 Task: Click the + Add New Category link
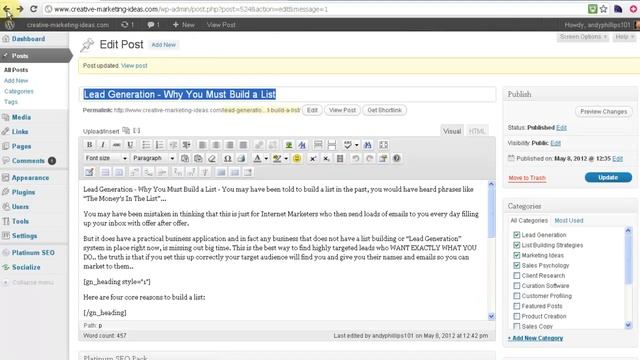(x=536, y=338)
